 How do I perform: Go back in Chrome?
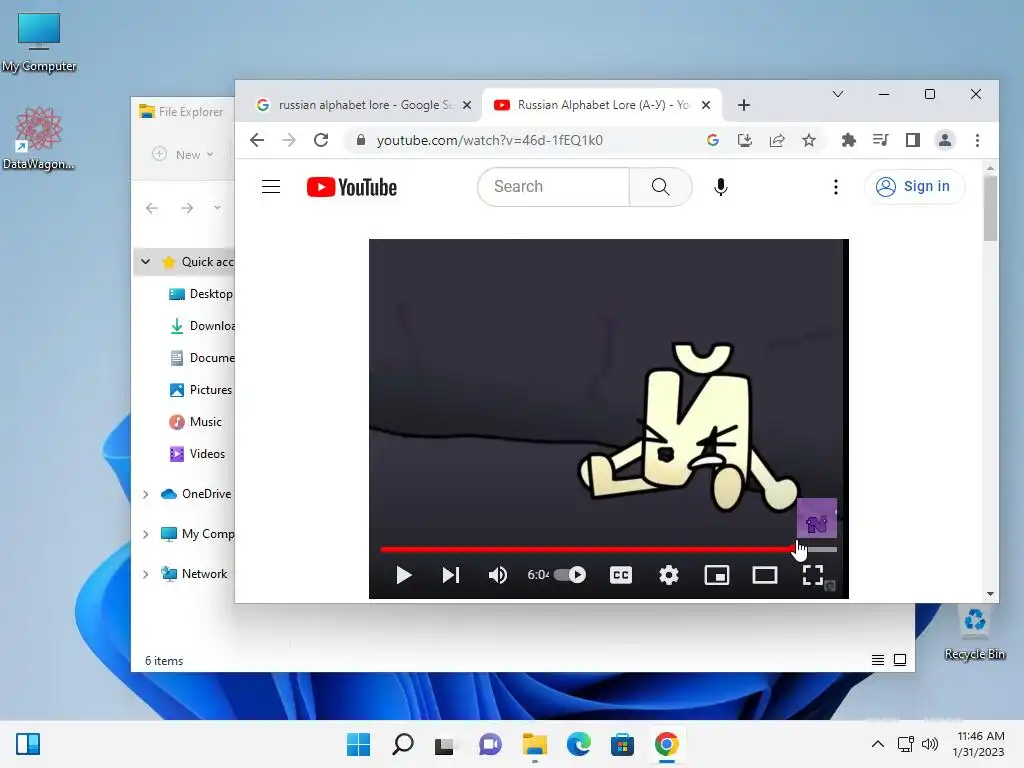click(x=257, y=140)
